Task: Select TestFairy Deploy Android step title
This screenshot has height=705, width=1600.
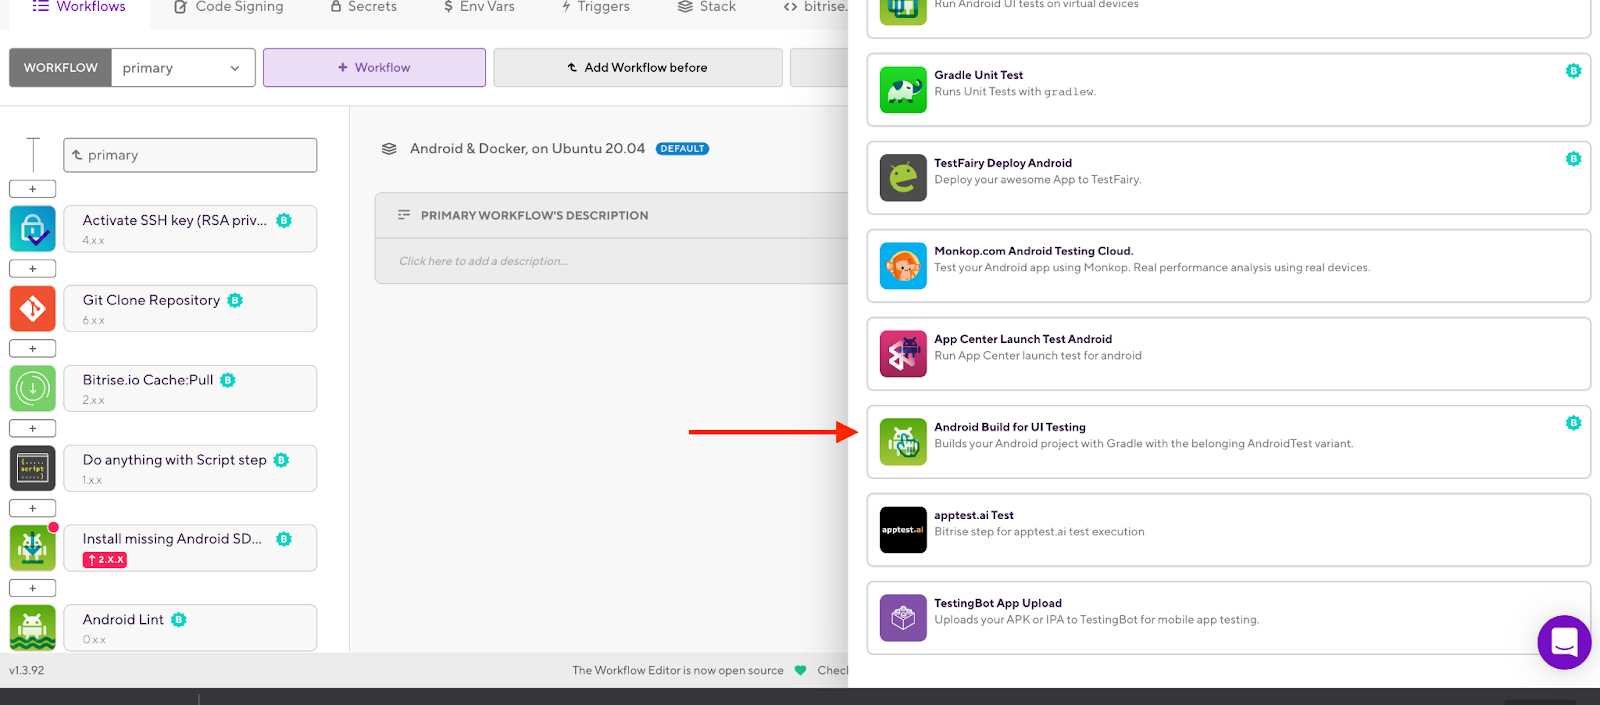Action: click(1003, 163)
